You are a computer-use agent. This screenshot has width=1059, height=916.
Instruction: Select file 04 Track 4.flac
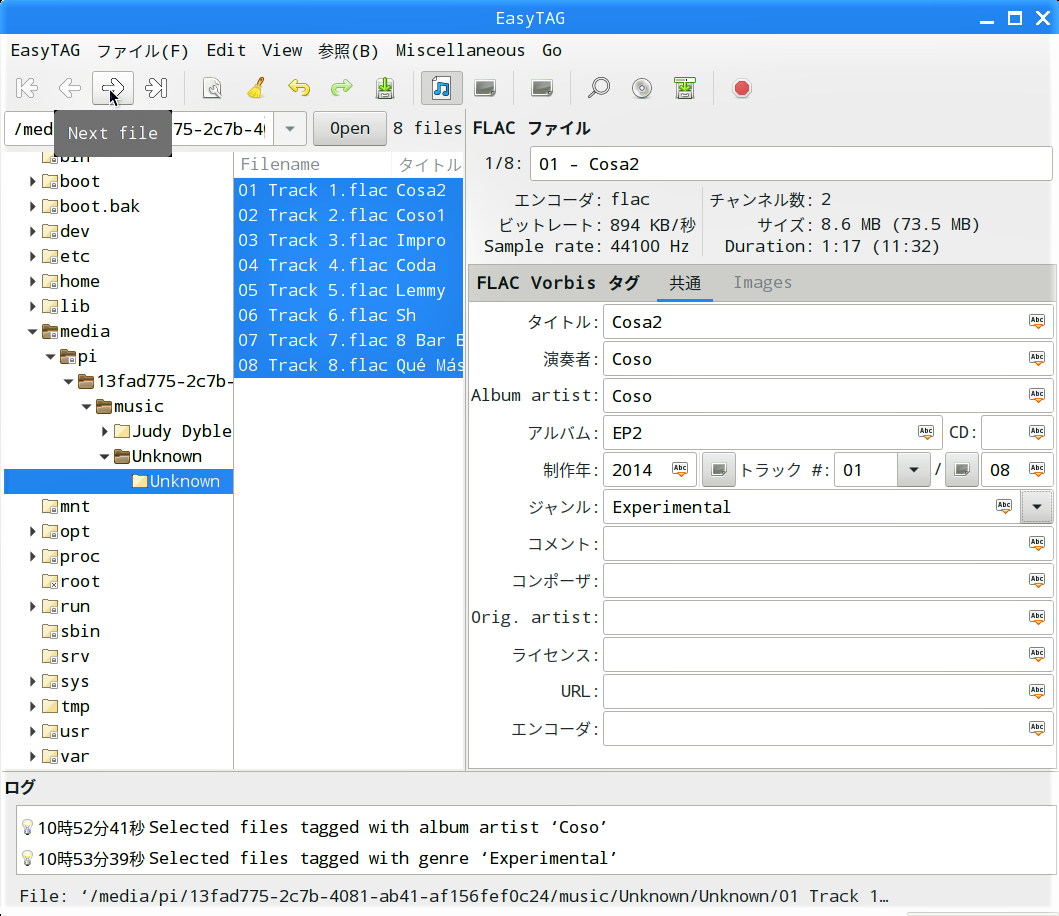pyautogui.click(x=348, y=265)
